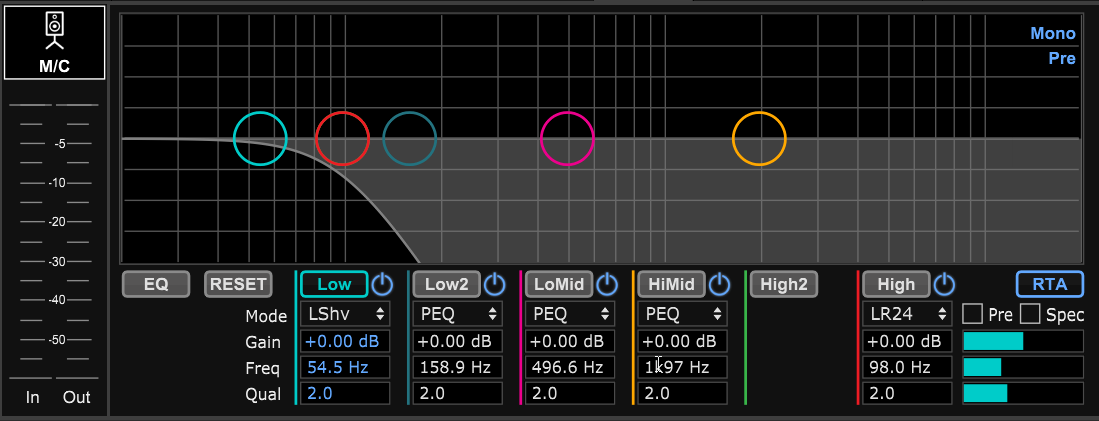Viewport: 1099px width, 421px height.
Task: Click the LoMid Qual field
Action: (x=570, y=393)
